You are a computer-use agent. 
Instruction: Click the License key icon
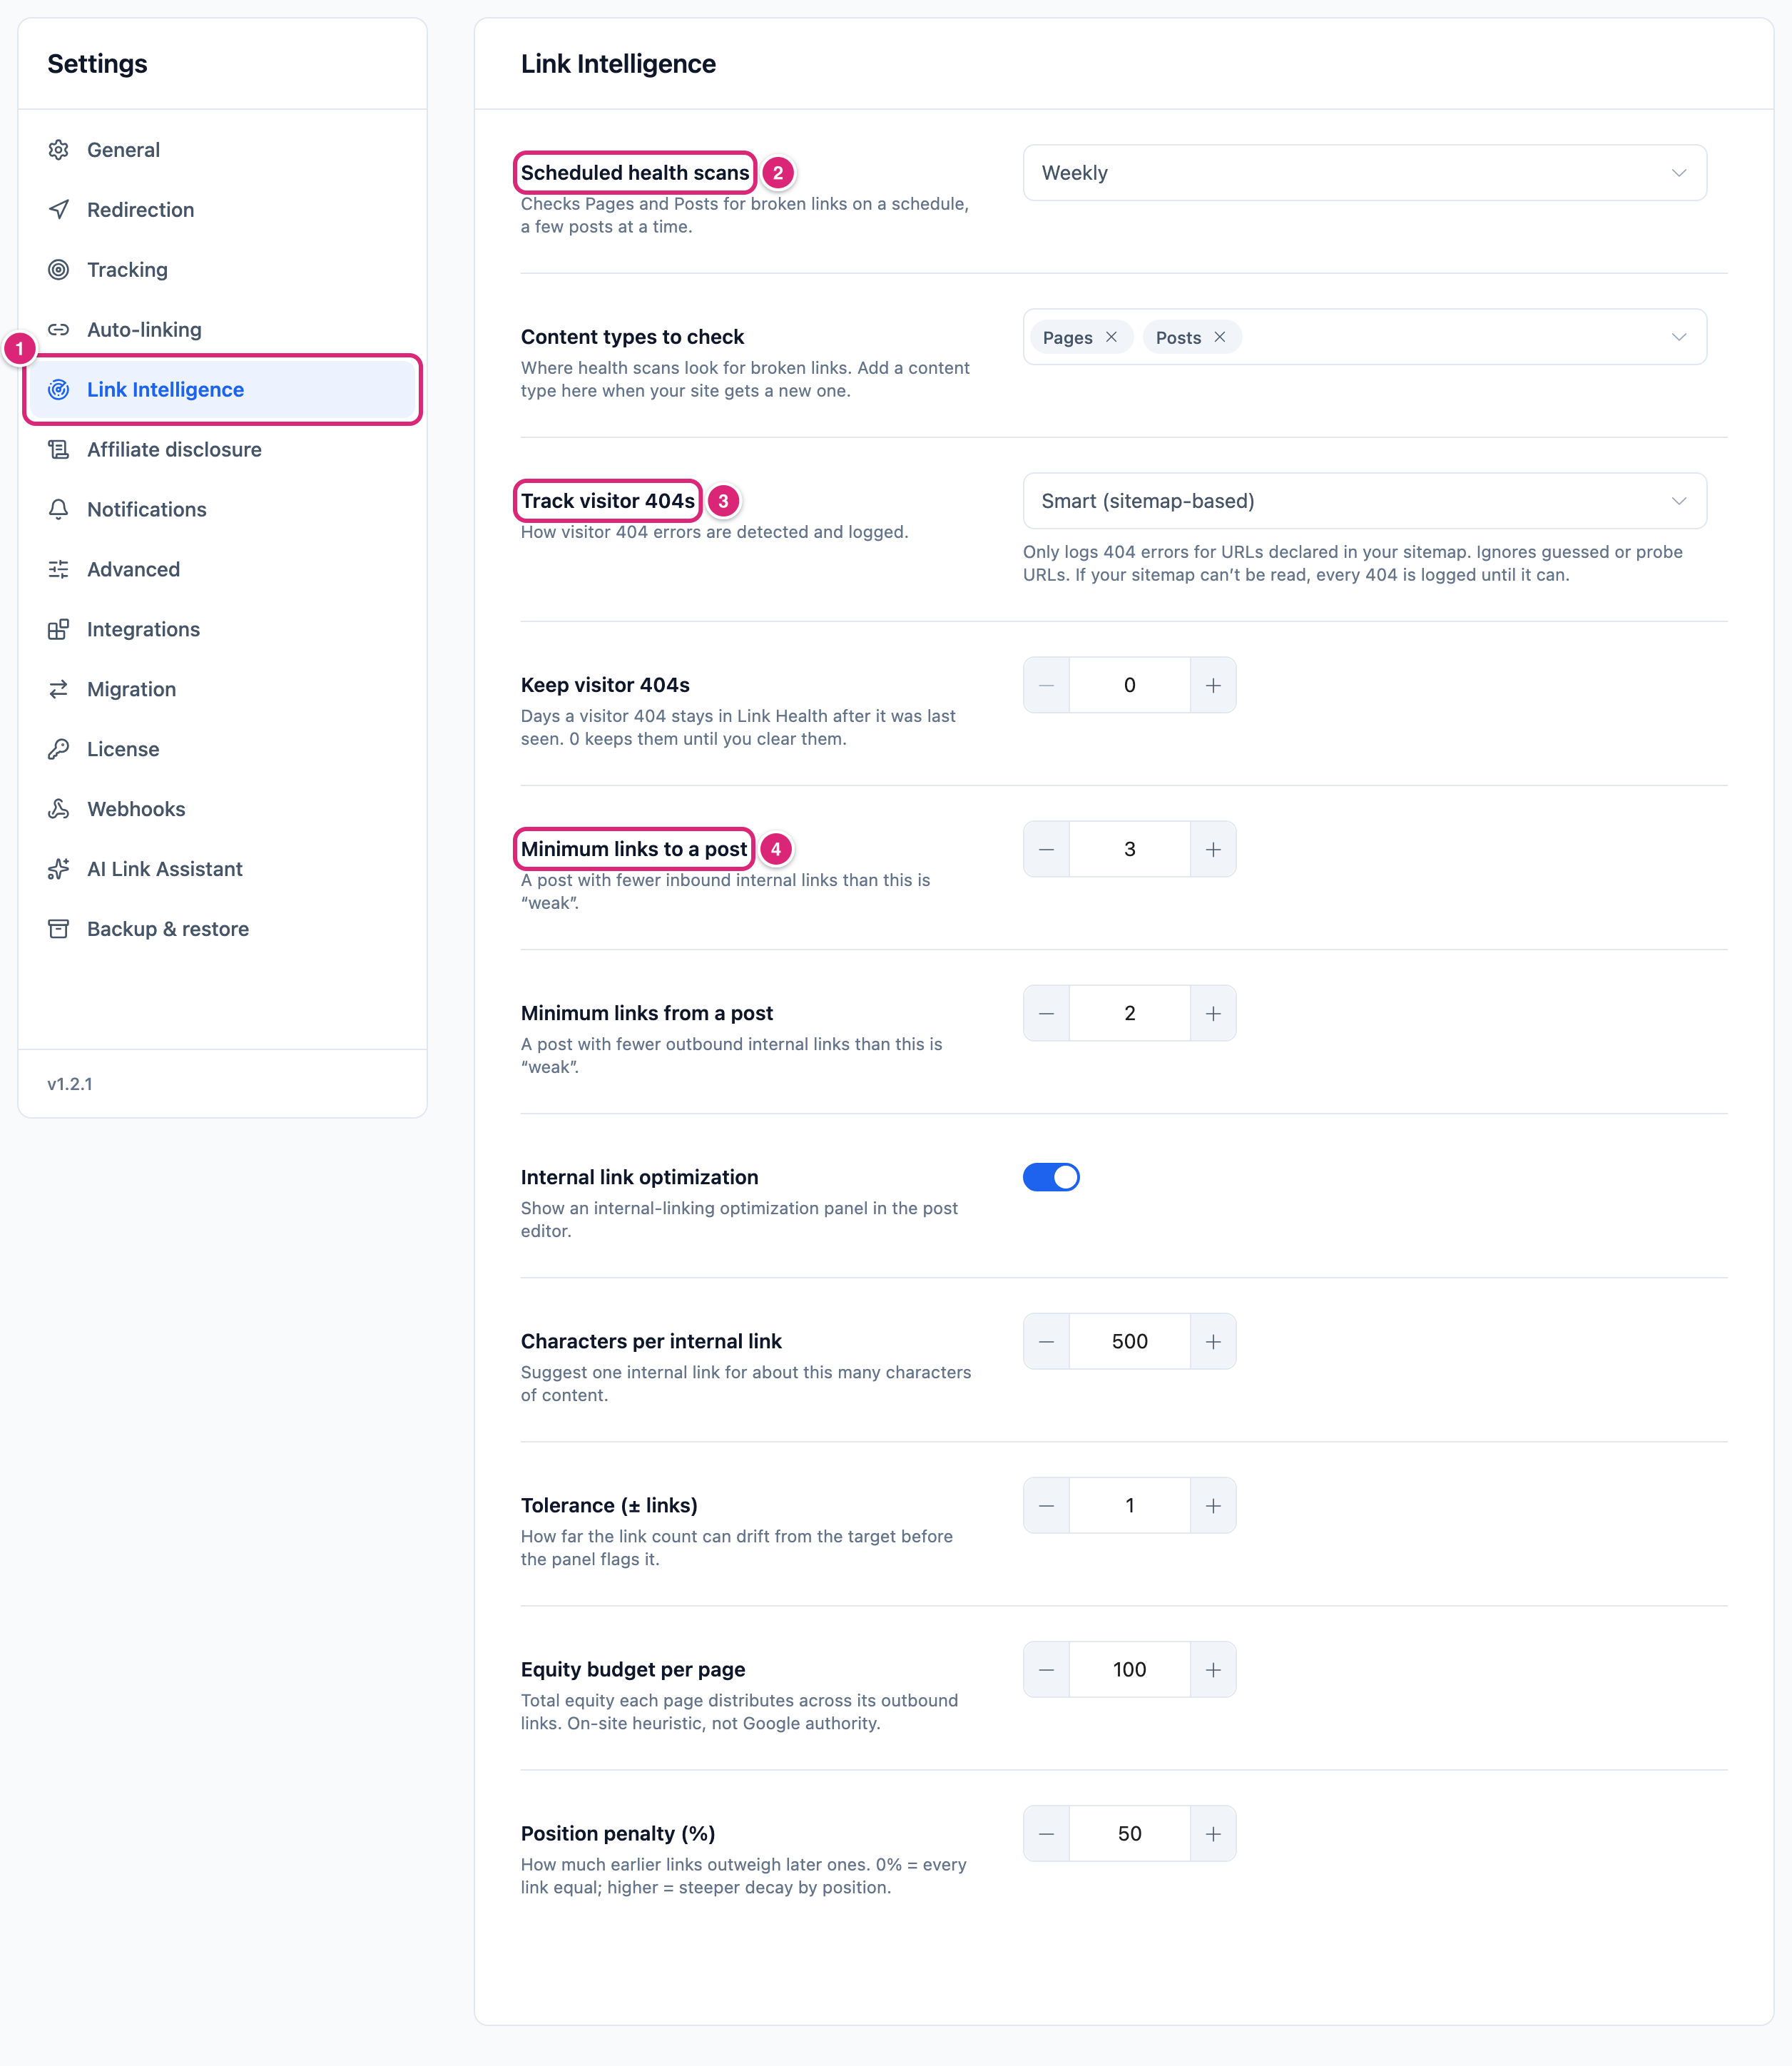[x=59, y=750]
